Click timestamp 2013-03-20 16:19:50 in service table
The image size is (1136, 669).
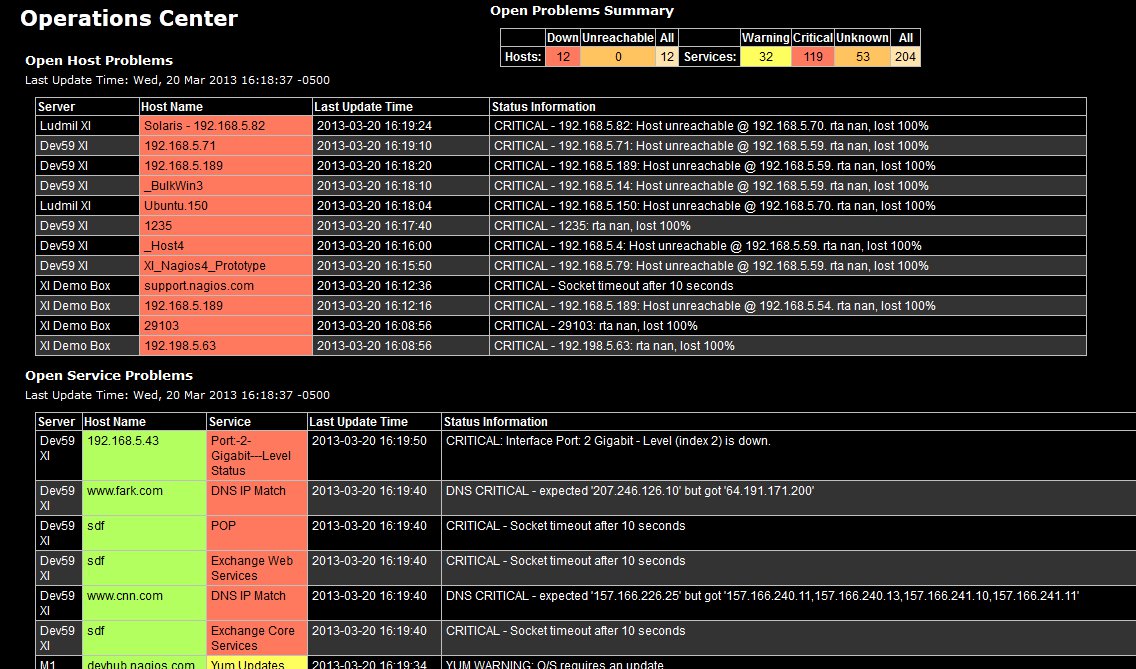(x=369, y=441)
